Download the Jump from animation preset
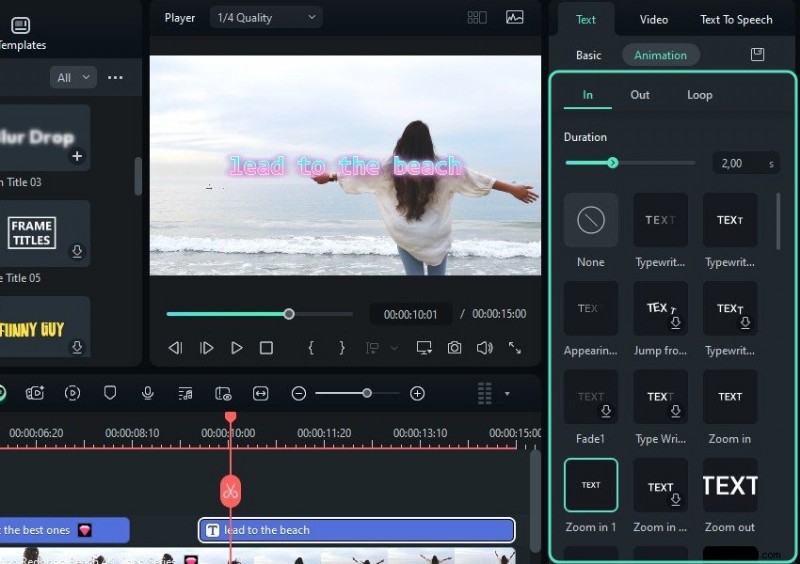The width and height of the screenshot is (800, 564). pos(676,323)
